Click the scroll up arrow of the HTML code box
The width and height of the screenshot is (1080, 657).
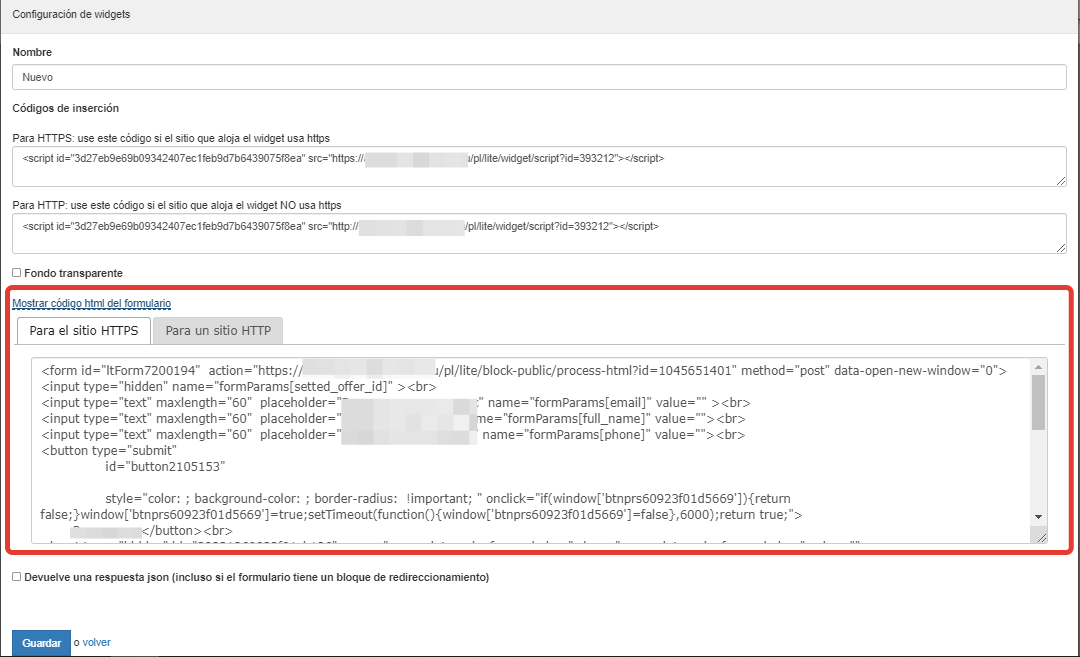[1038, 367]
